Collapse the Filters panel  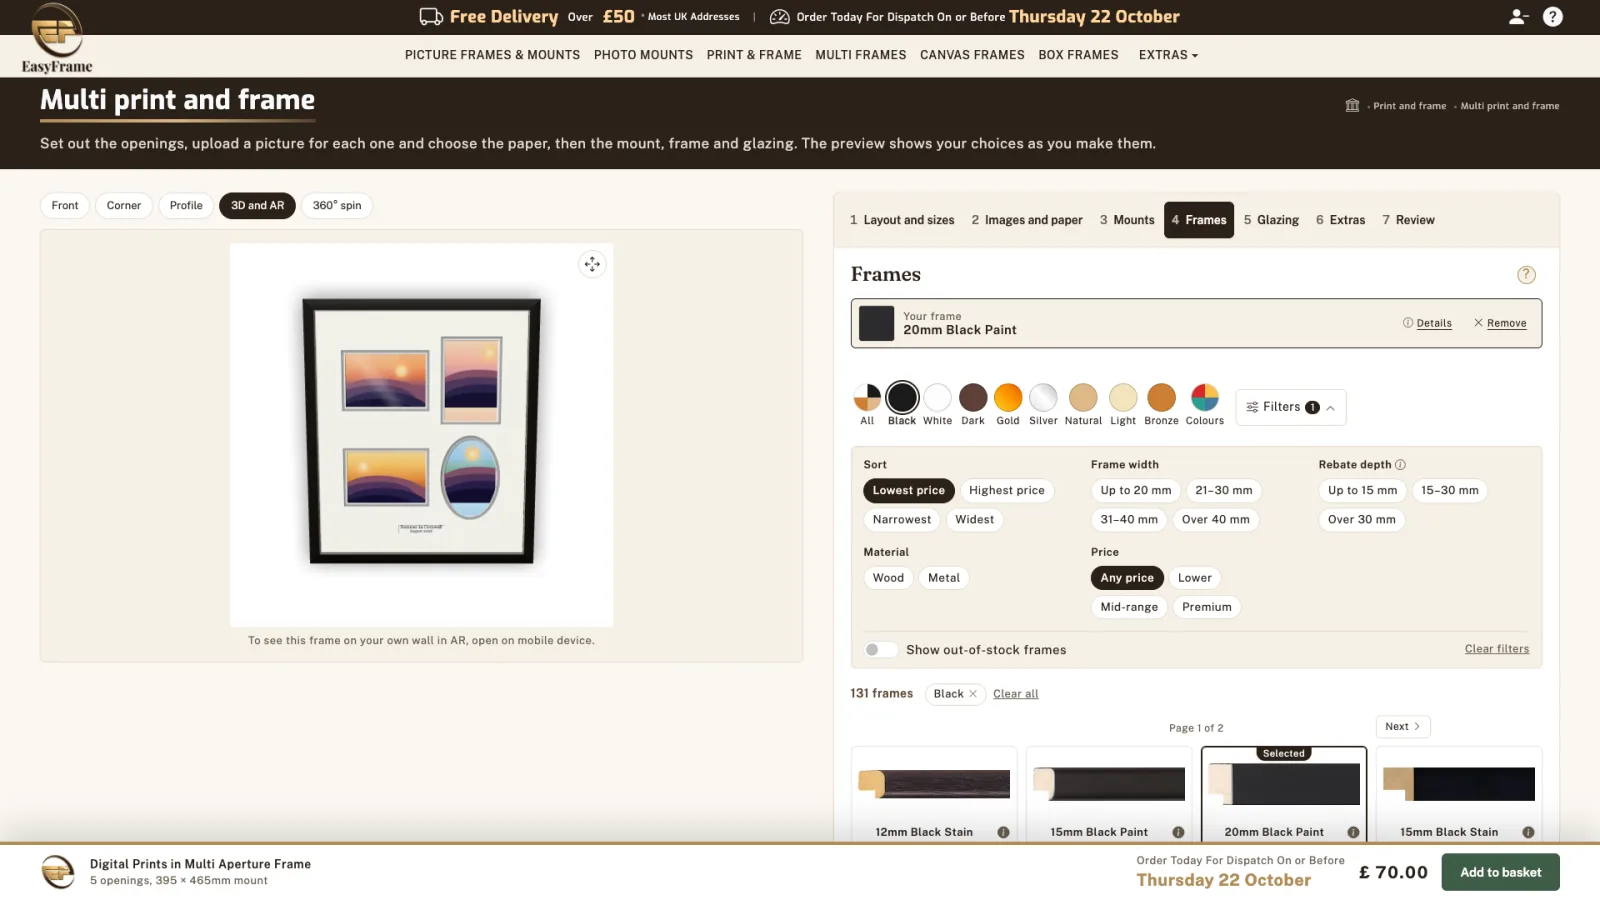coord(1290,407)
